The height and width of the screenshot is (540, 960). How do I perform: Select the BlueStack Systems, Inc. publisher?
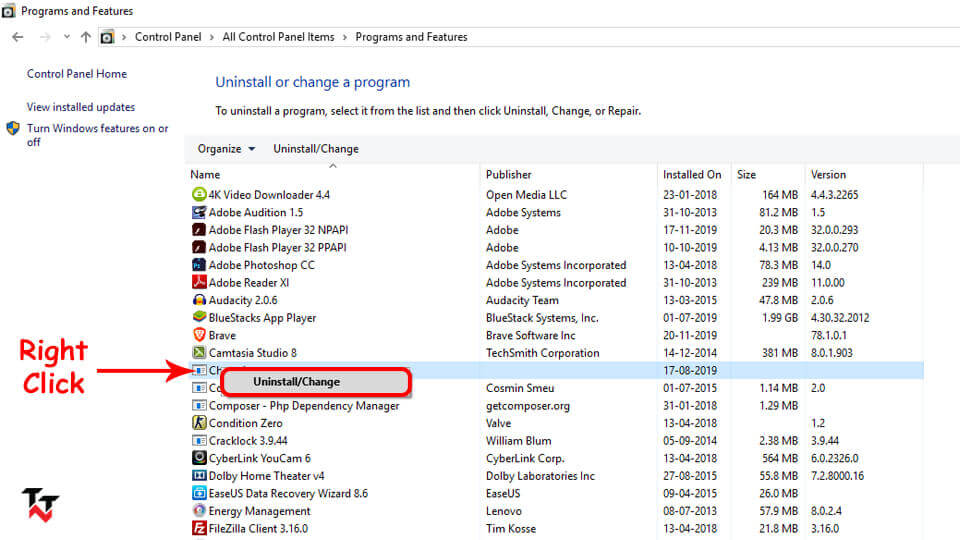pos(542,318)
